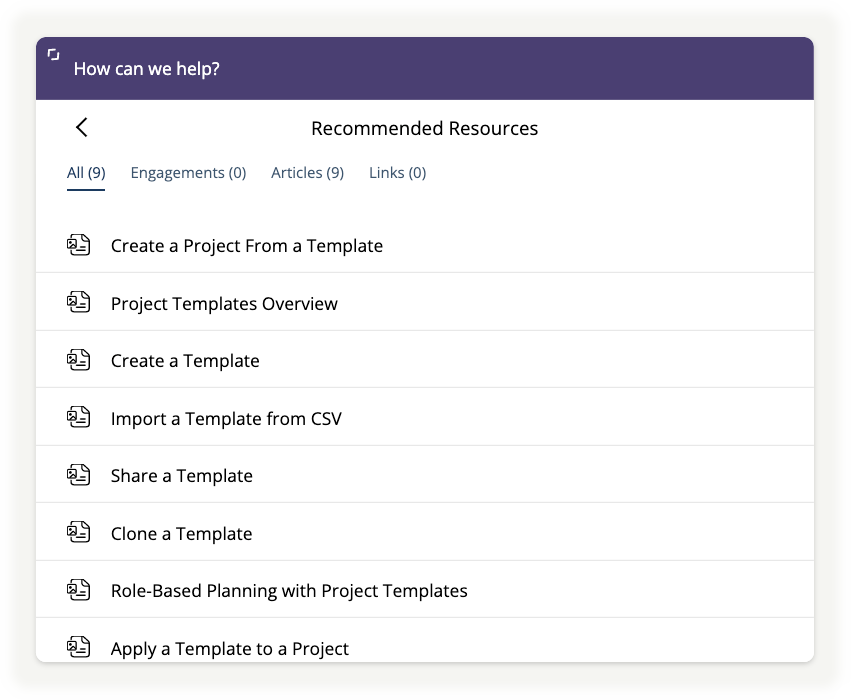The width and height of the screenshot is (851, 700).
Task: Go back using the left chevron arrow
Action: 81,128
